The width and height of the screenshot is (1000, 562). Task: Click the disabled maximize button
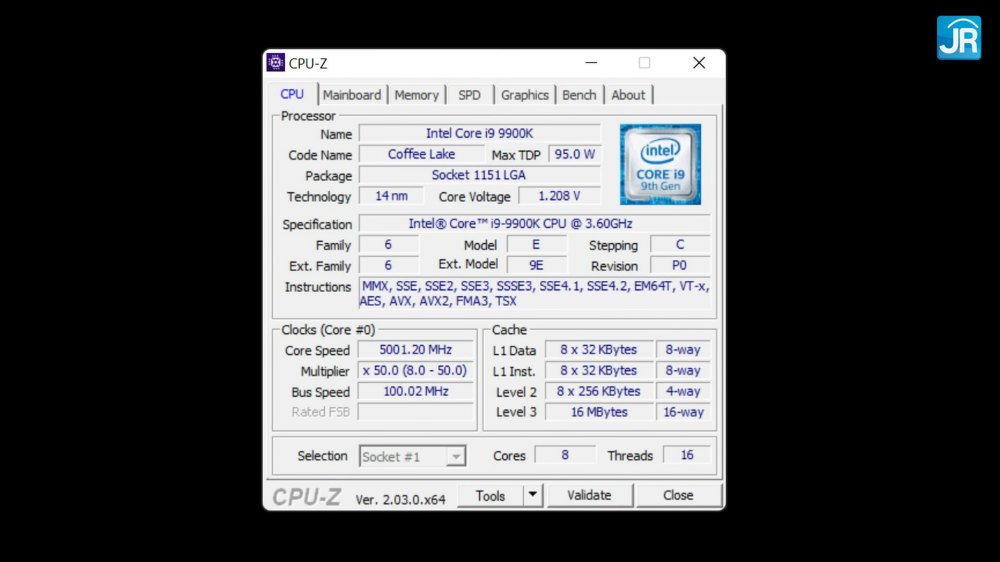(644, 63)
